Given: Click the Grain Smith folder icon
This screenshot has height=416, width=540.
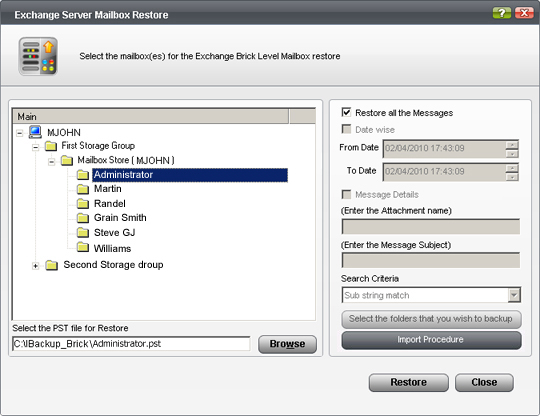Looking at the screenshot, I should 83,218.
